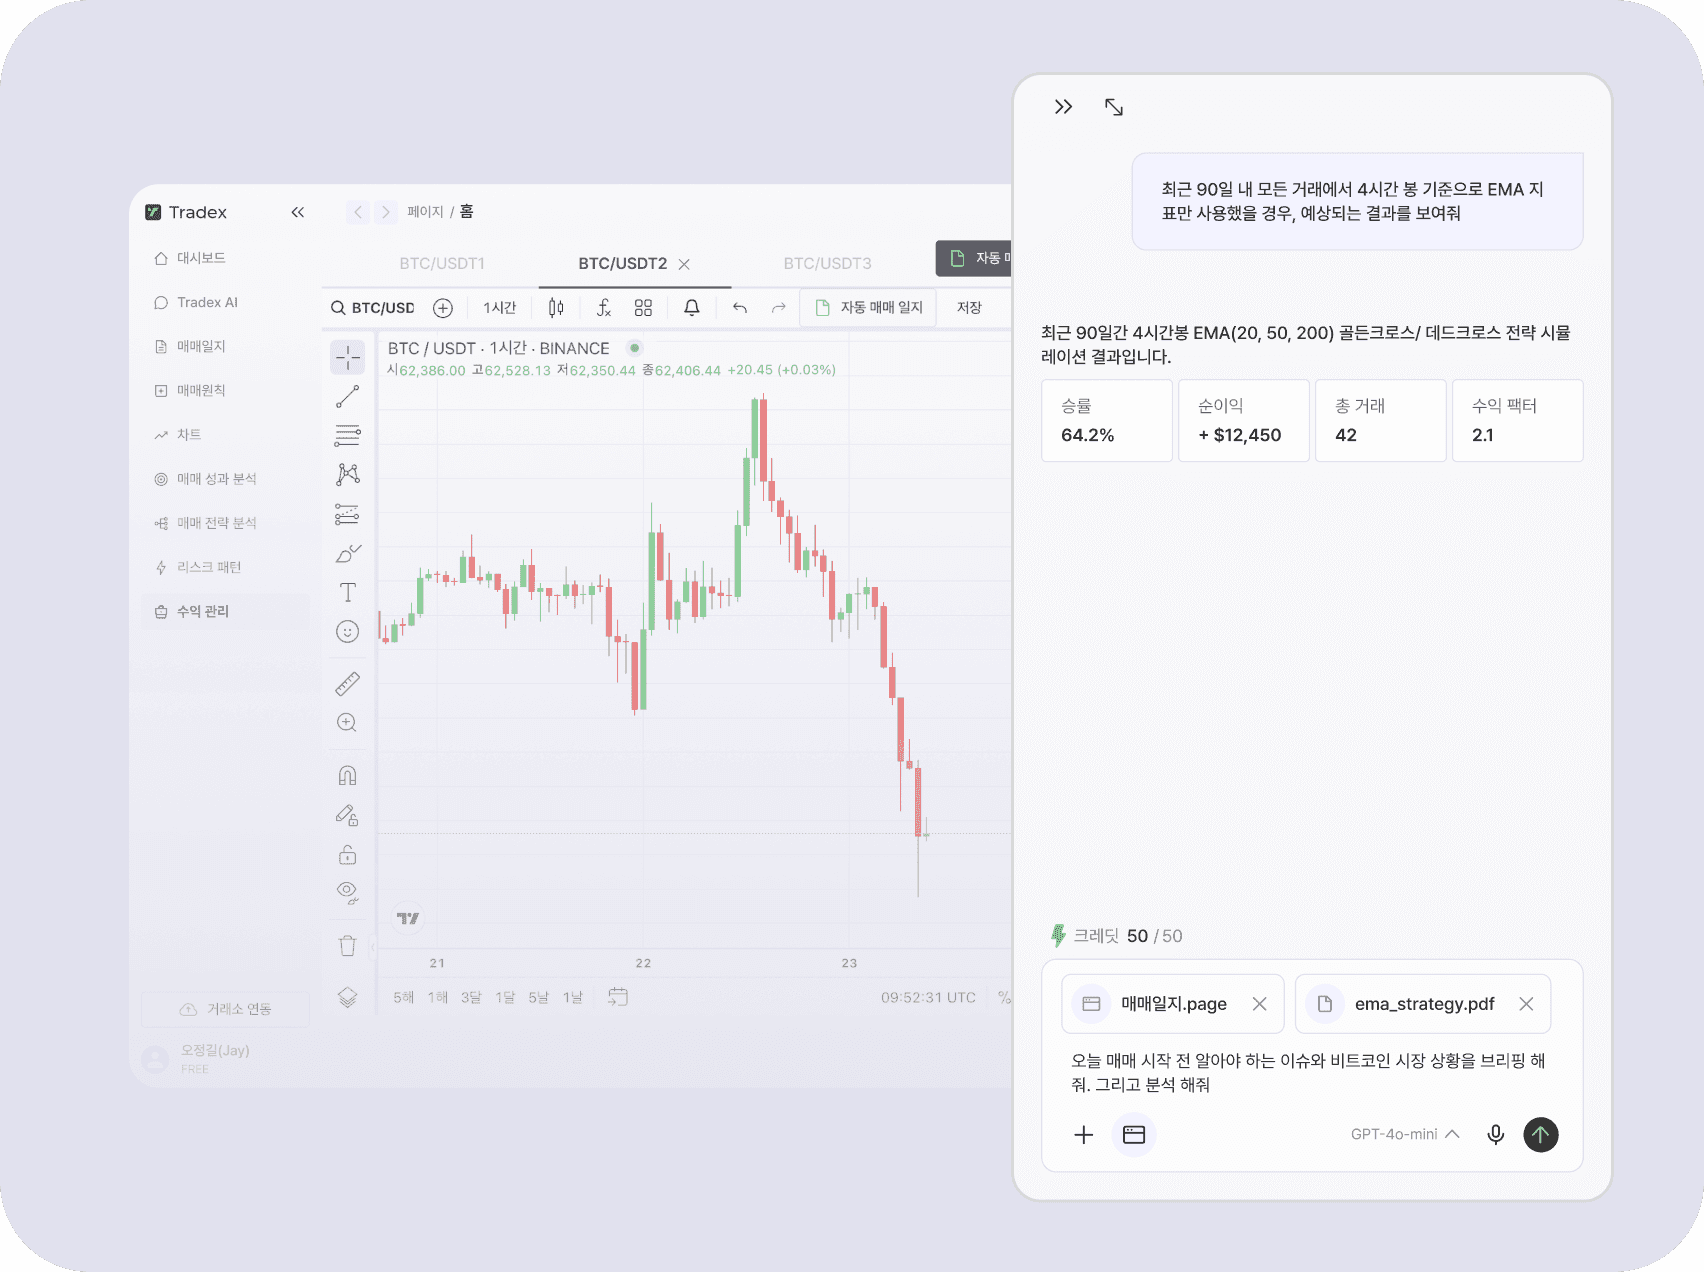Click the 저장 save button

click(x=969, y=307)
